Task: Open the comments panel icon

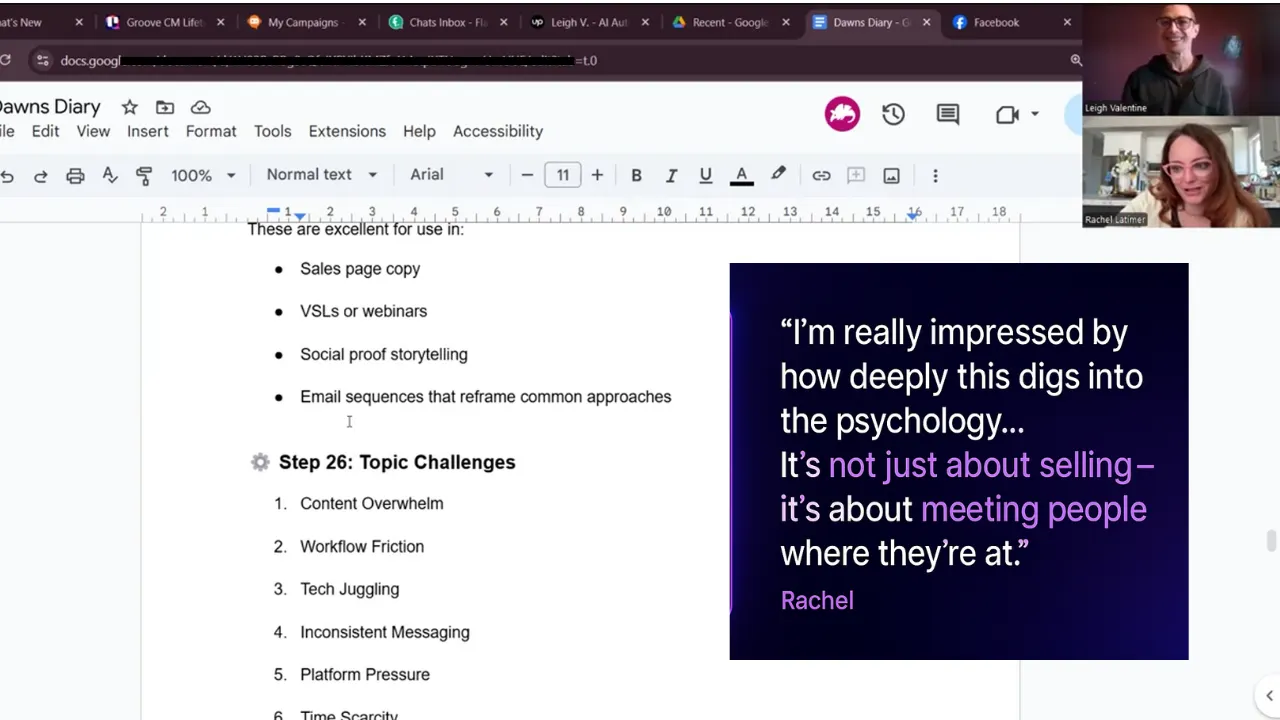Action: click(x=948, y=115)
